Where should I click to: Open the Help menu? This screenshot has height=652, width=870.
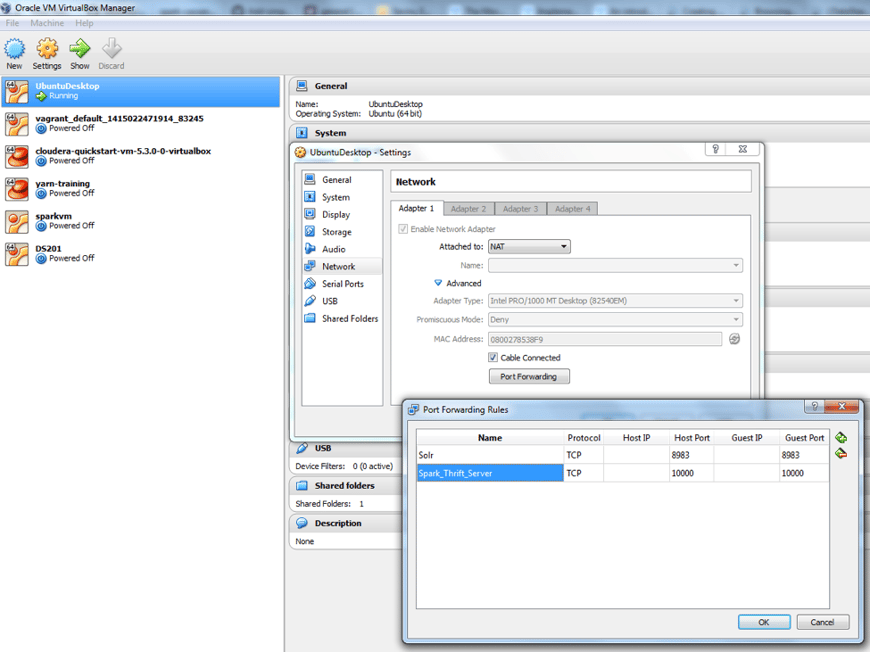(x=84, y=23)
